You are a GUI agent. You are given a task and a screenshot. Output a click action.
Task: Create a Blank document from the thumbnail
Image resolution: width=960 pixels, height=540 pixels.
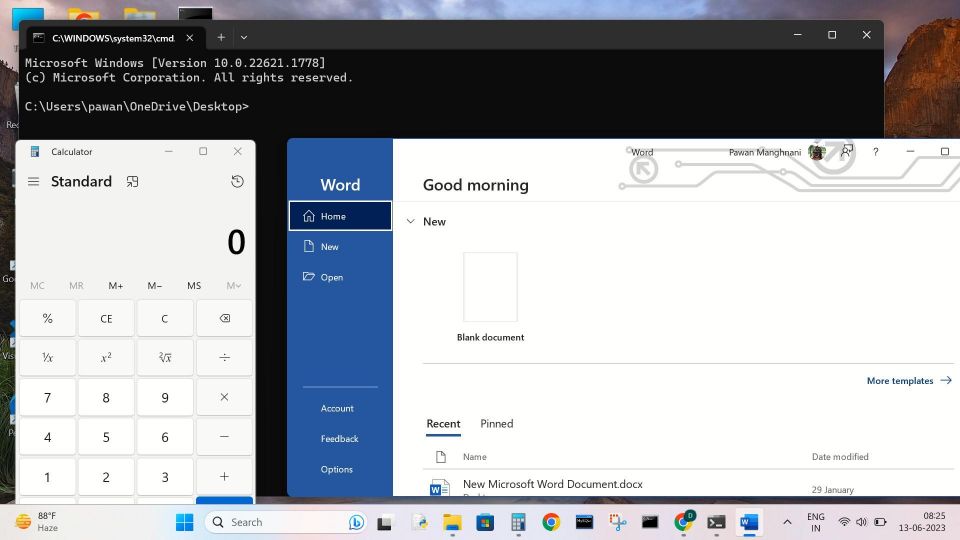click(490, 287)
